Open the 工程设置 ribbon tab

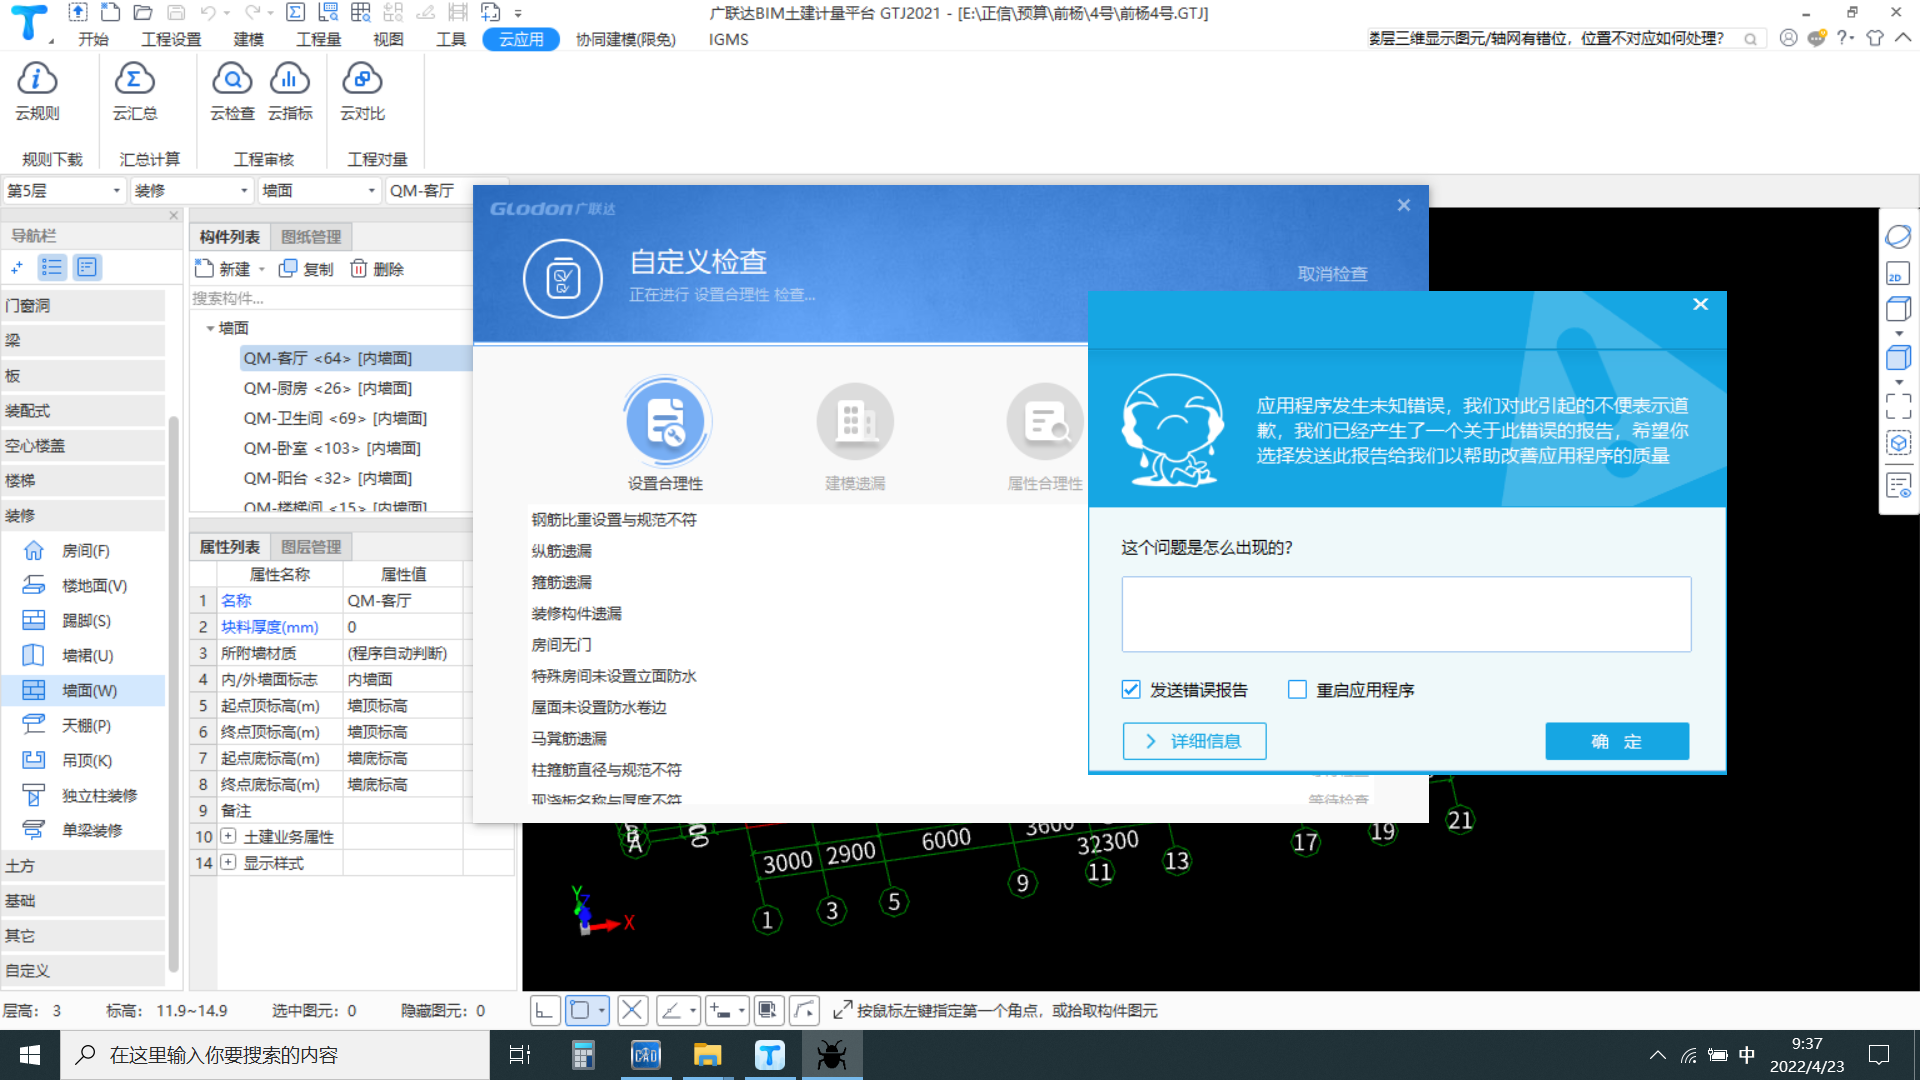pyautogui.click(x=171, y=39)
